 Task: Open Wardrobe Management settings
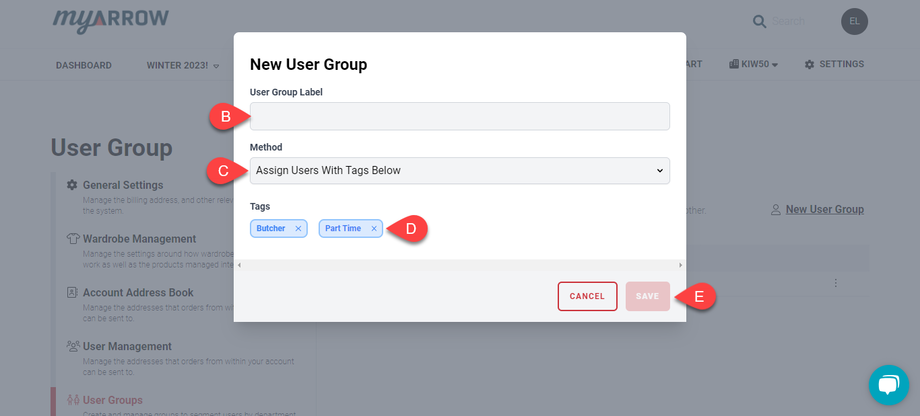click(139, 239)
